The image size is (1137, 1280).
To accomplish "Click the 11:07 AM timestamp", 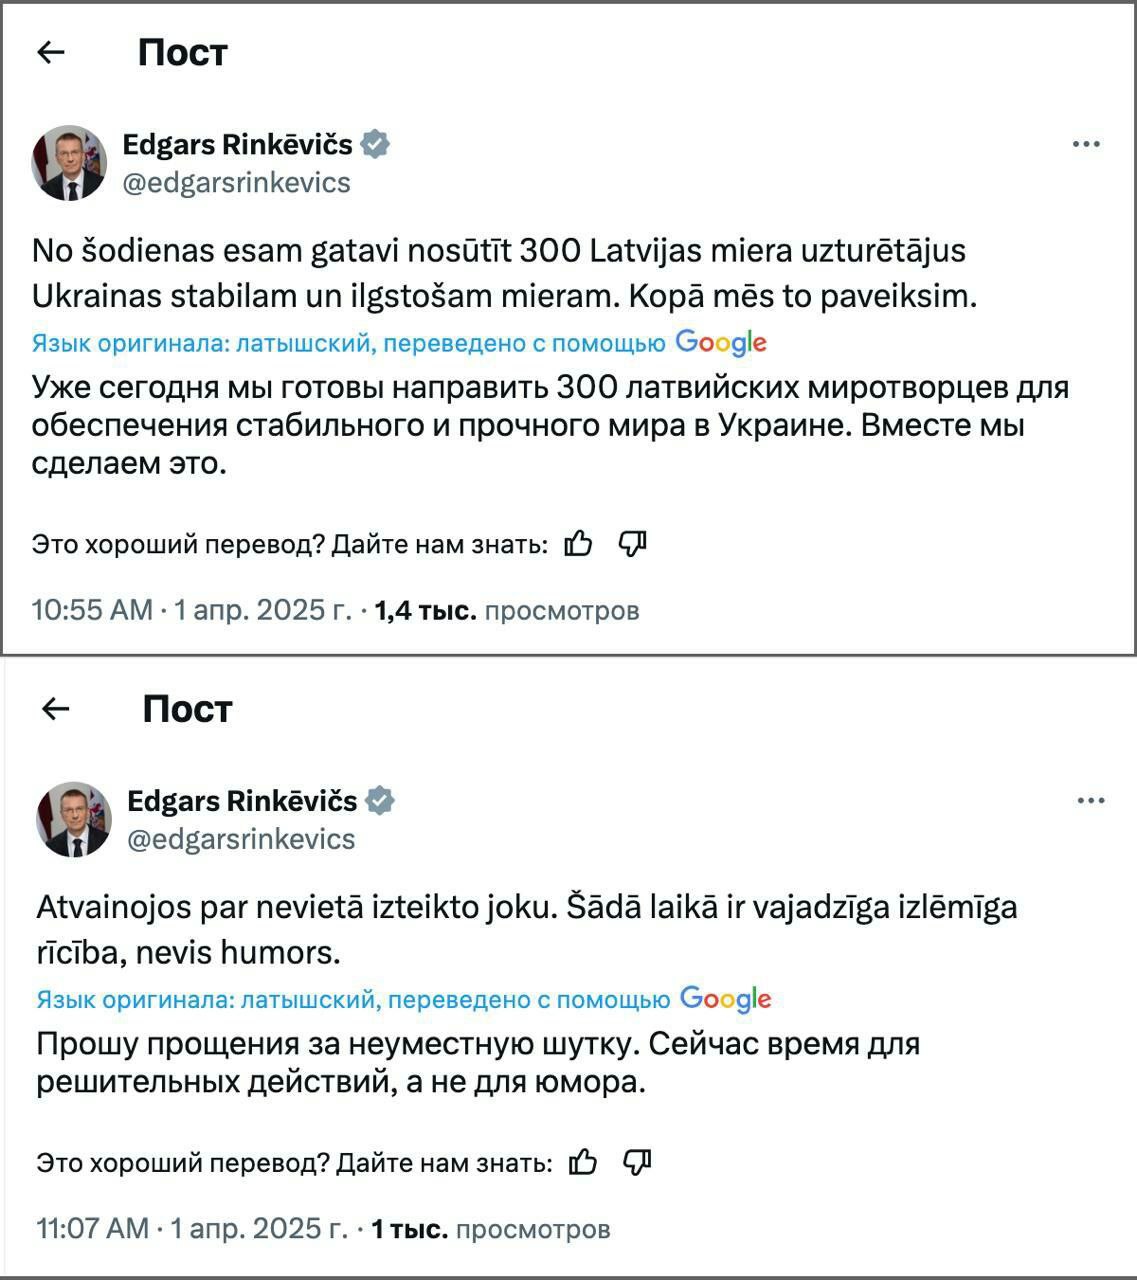I will [92, 1228].
